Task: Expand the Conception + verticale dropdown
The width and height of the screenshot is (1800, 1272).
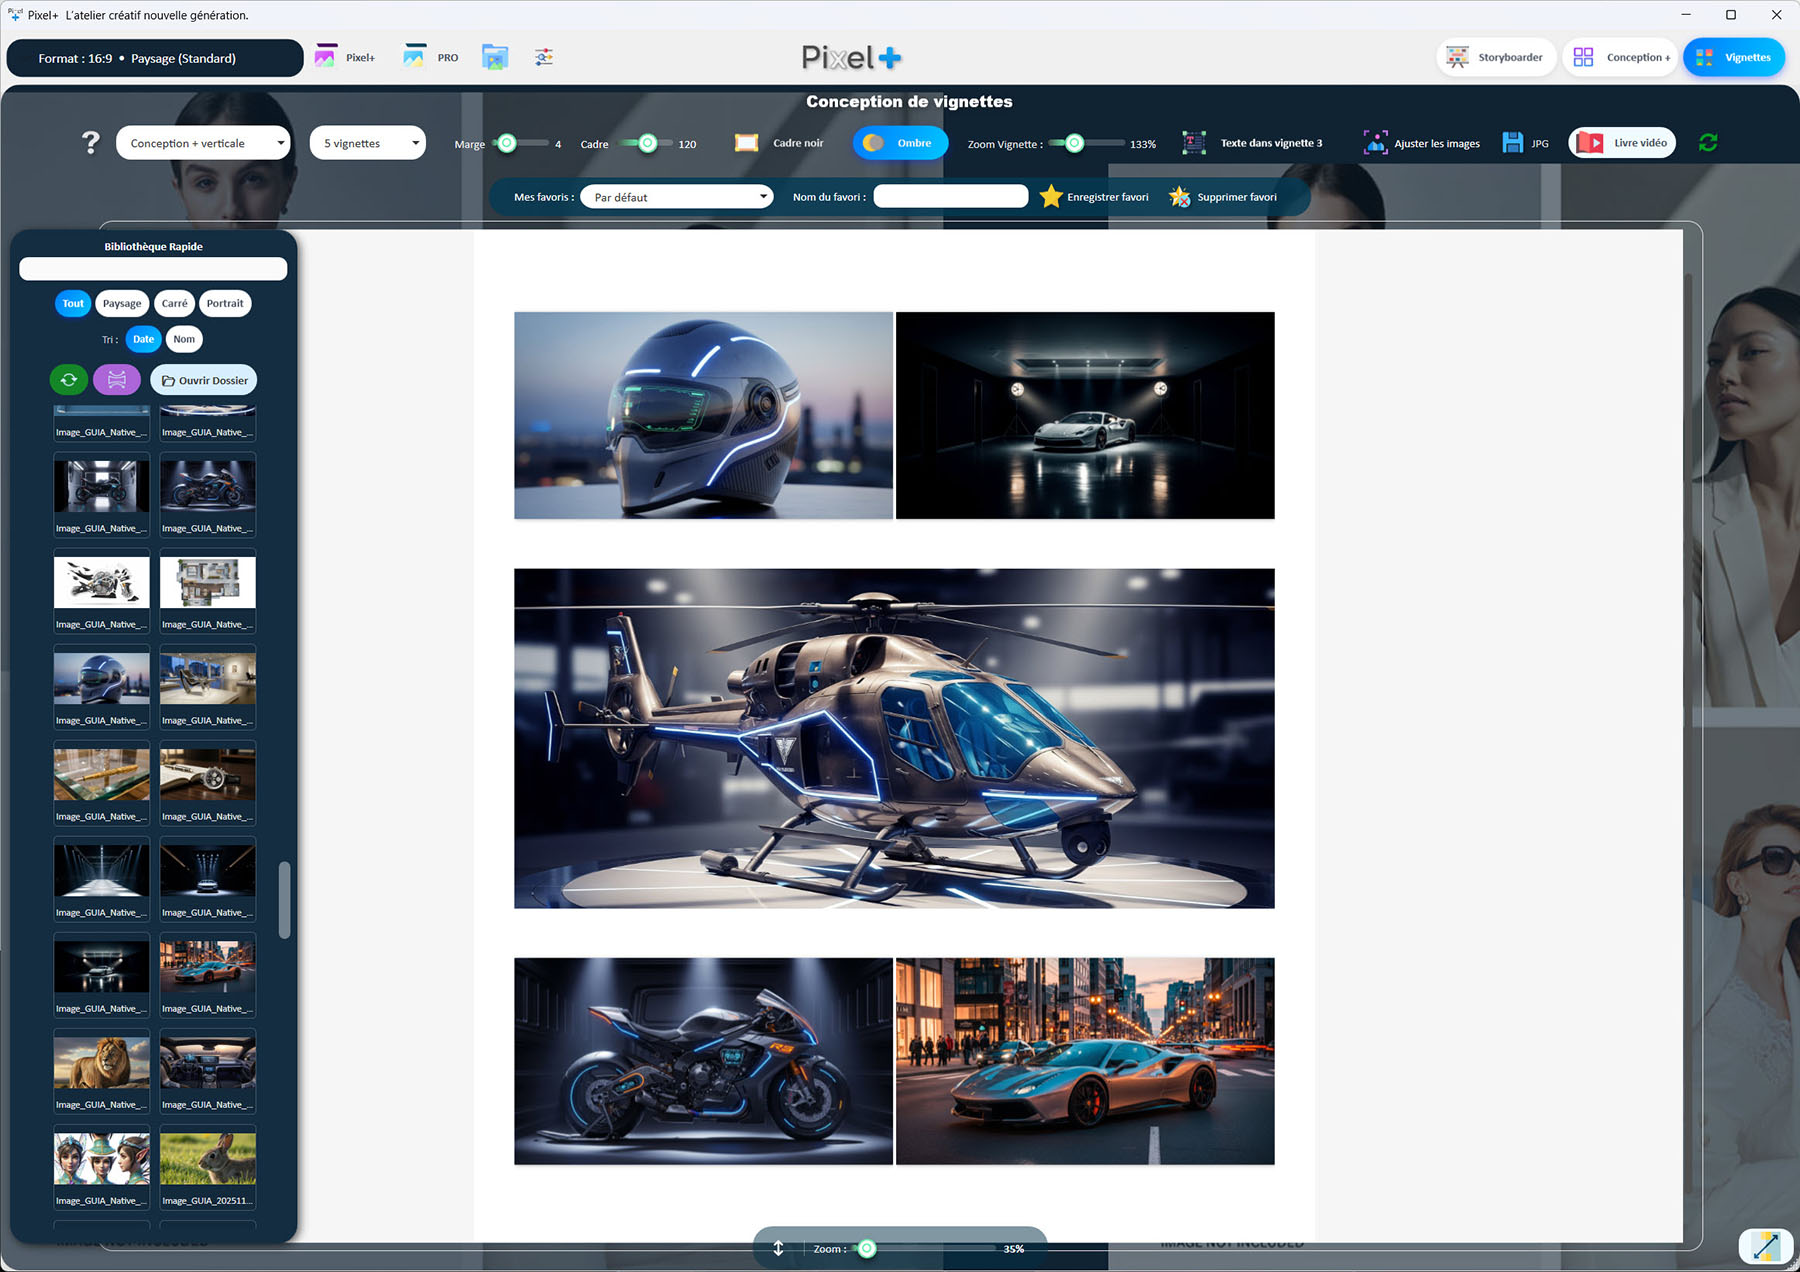Action: (203, 143)
